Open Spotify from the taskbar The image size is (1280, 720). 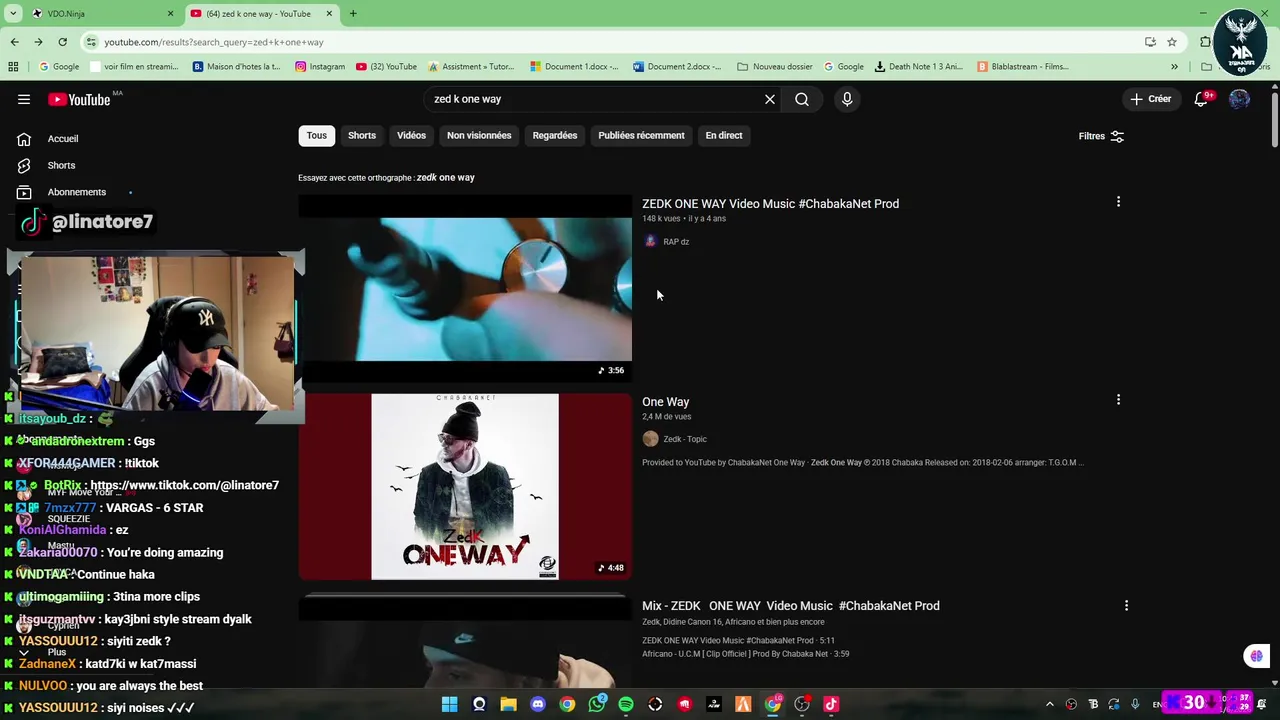pos(626,704)
